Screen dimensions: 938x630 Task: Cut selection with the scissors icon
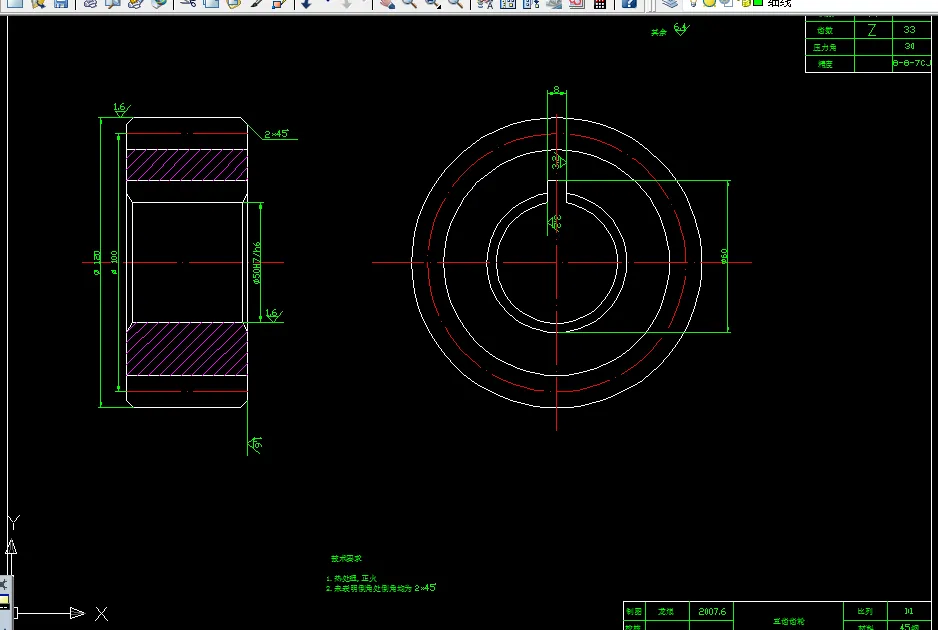click(188, 3)
